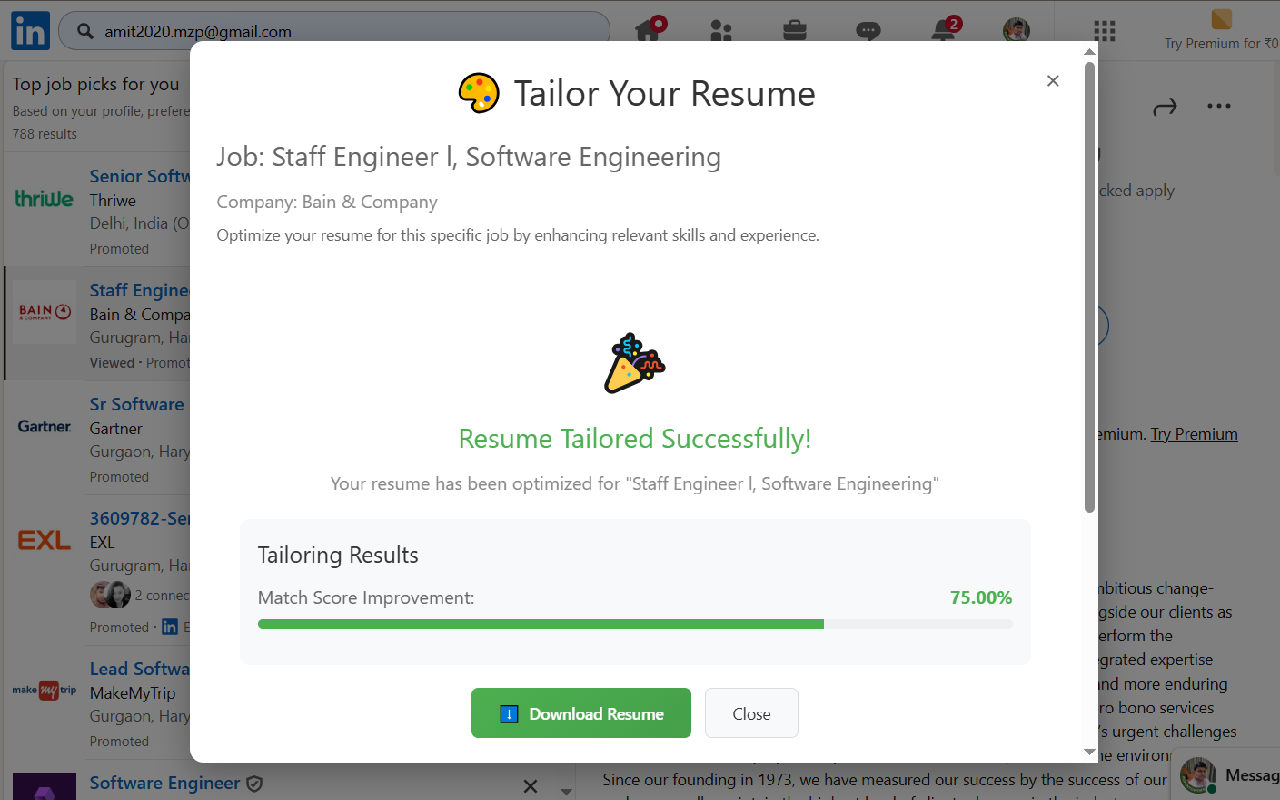Click the verified badge next to Software Engineer
Image resolution: width=1280 pixels, height=800 pixels.
pos(255,784)
